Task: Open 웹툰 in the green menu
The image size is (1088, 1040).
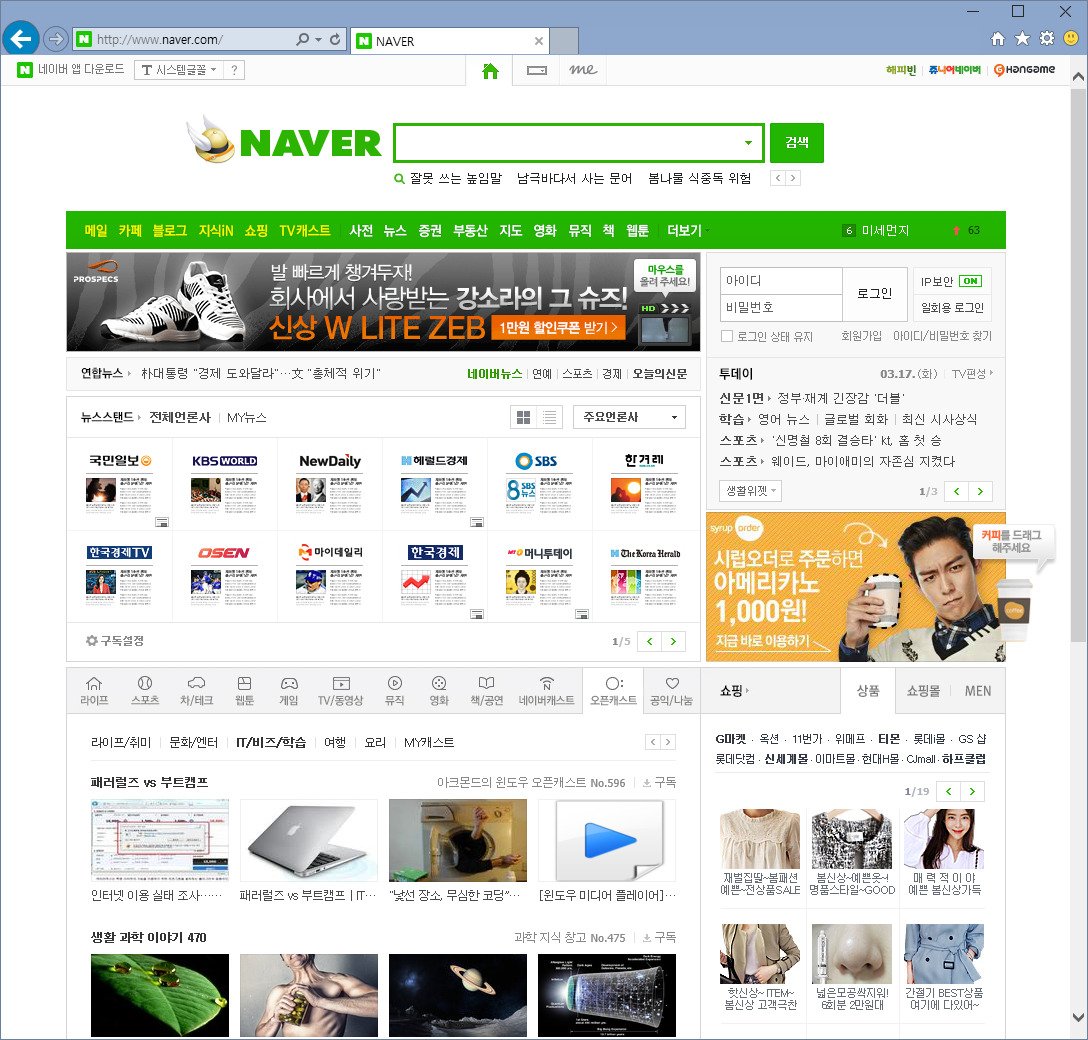Action: 637,230
